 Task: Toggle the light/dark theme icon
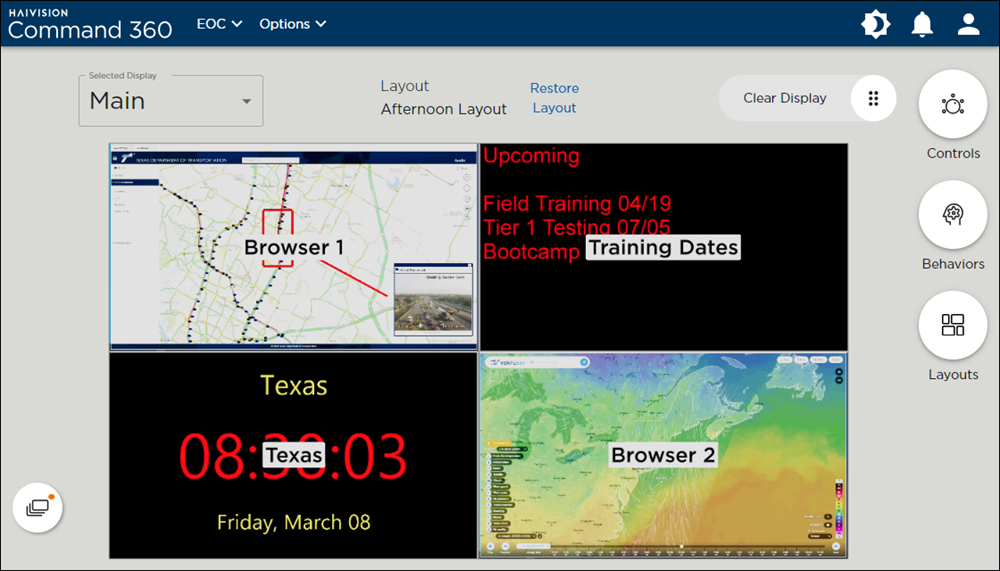click(x=876, y=25)
